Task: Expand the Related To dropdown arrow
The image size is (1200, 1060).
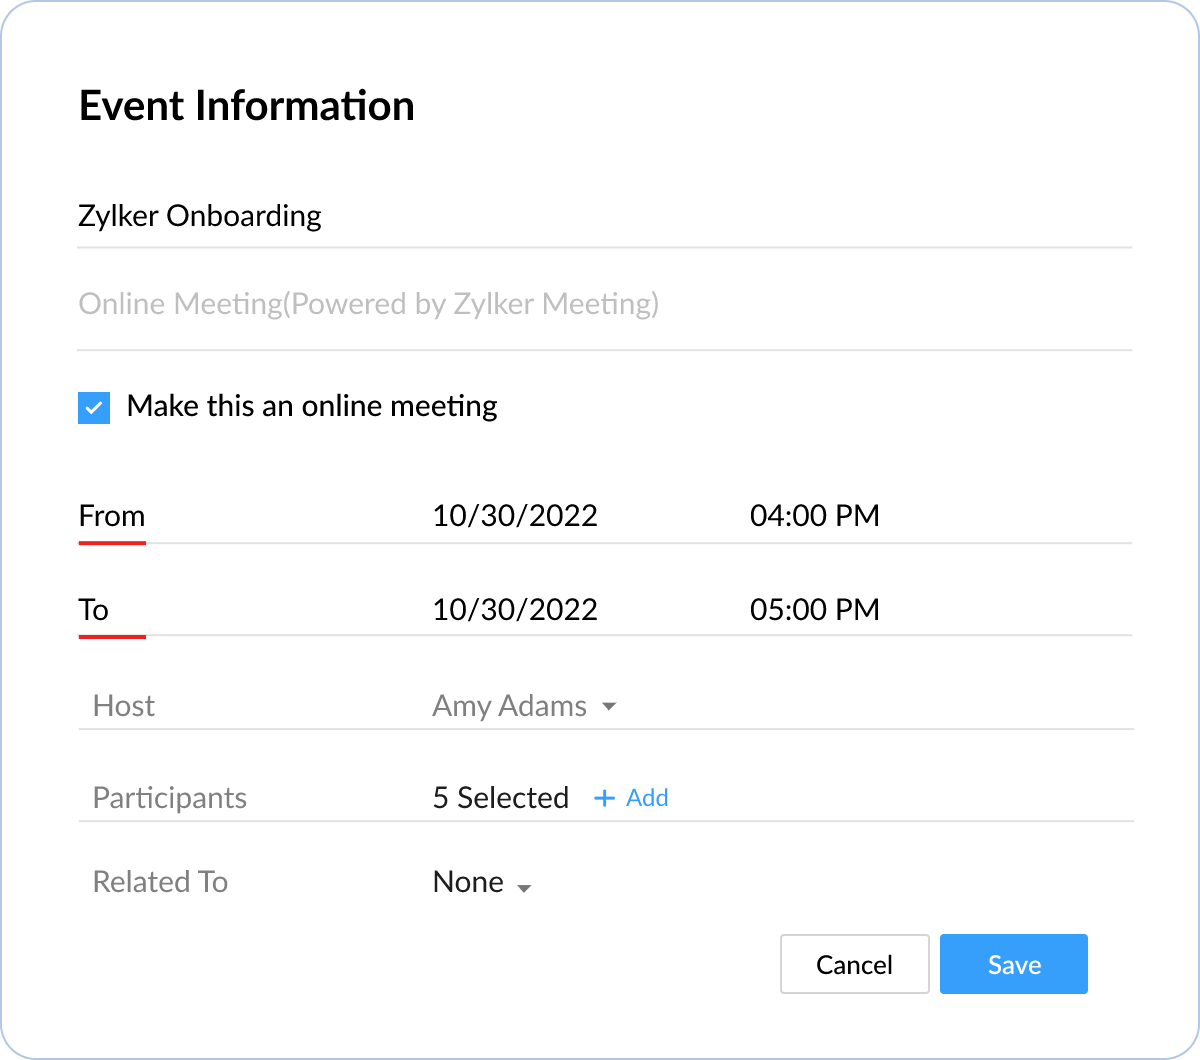Action: coord(523,887)
